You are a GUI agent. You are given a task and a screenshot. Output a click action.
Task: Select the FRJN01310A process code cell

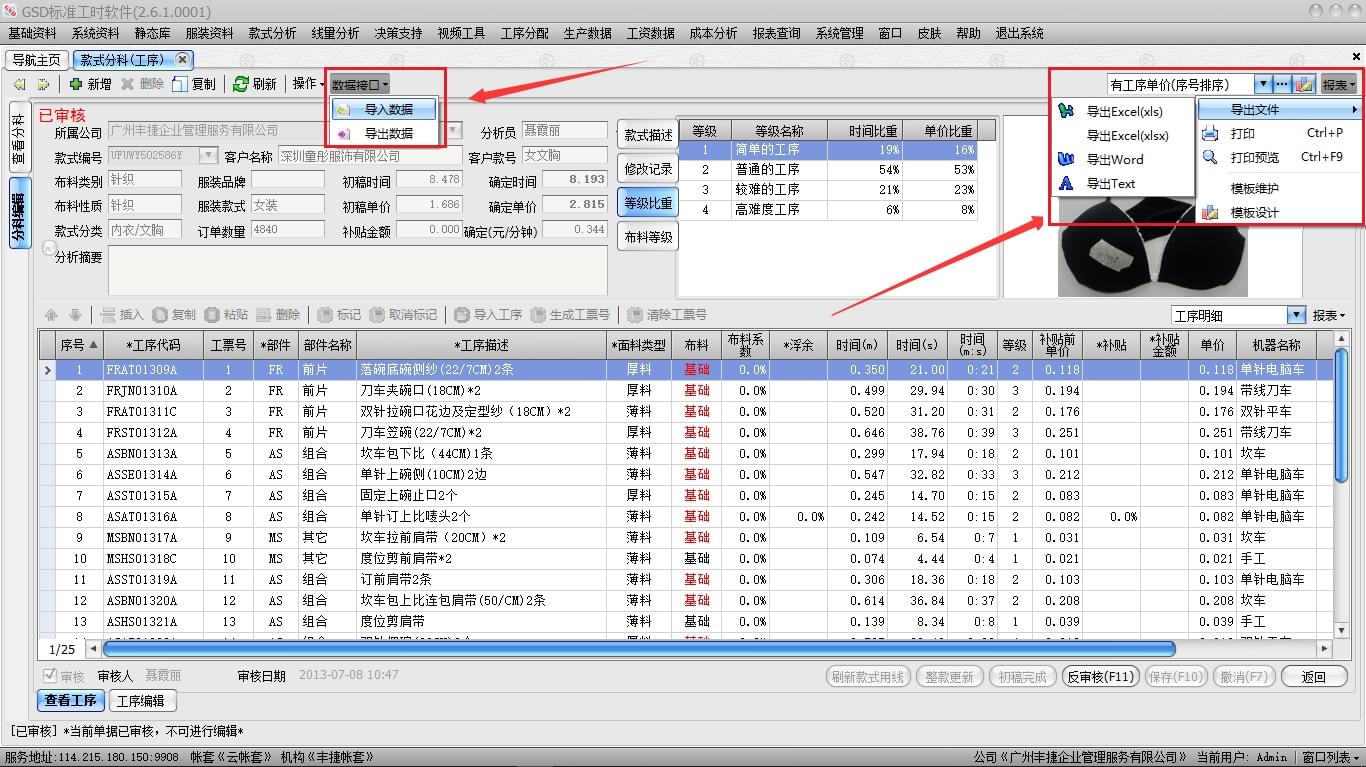pos(153,391)
